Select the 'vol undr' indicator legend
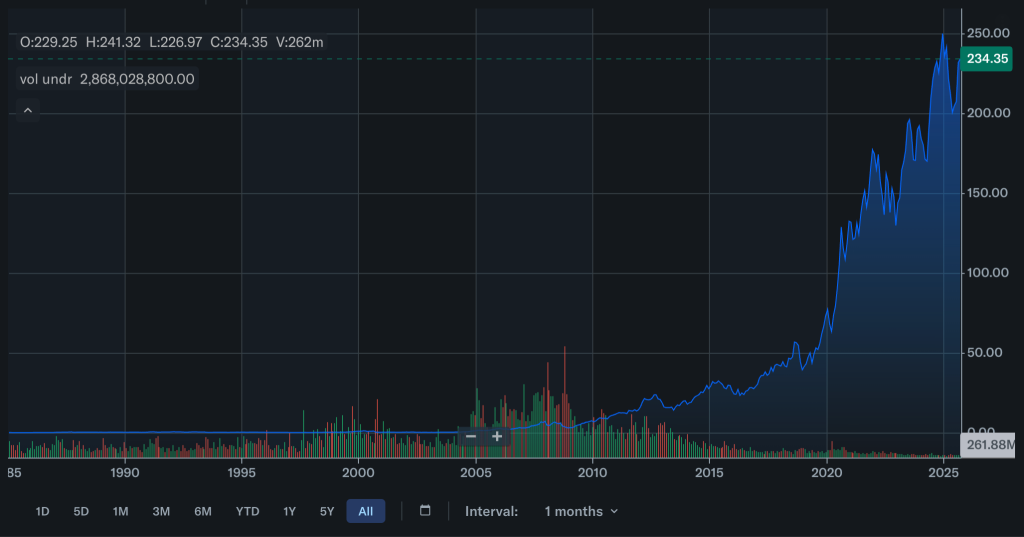 tap(107, 79)
